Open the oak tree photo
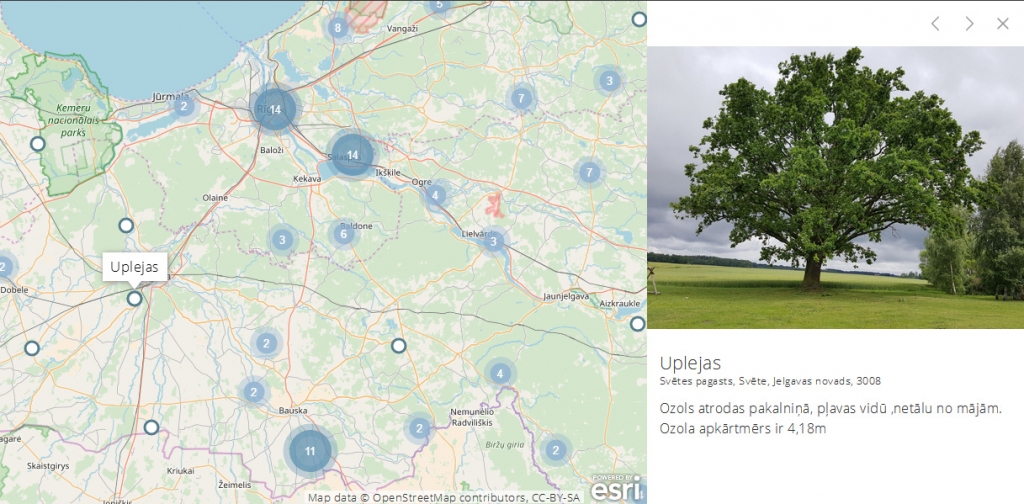Screen dimensions: 1024x504 tap(835, 187)
